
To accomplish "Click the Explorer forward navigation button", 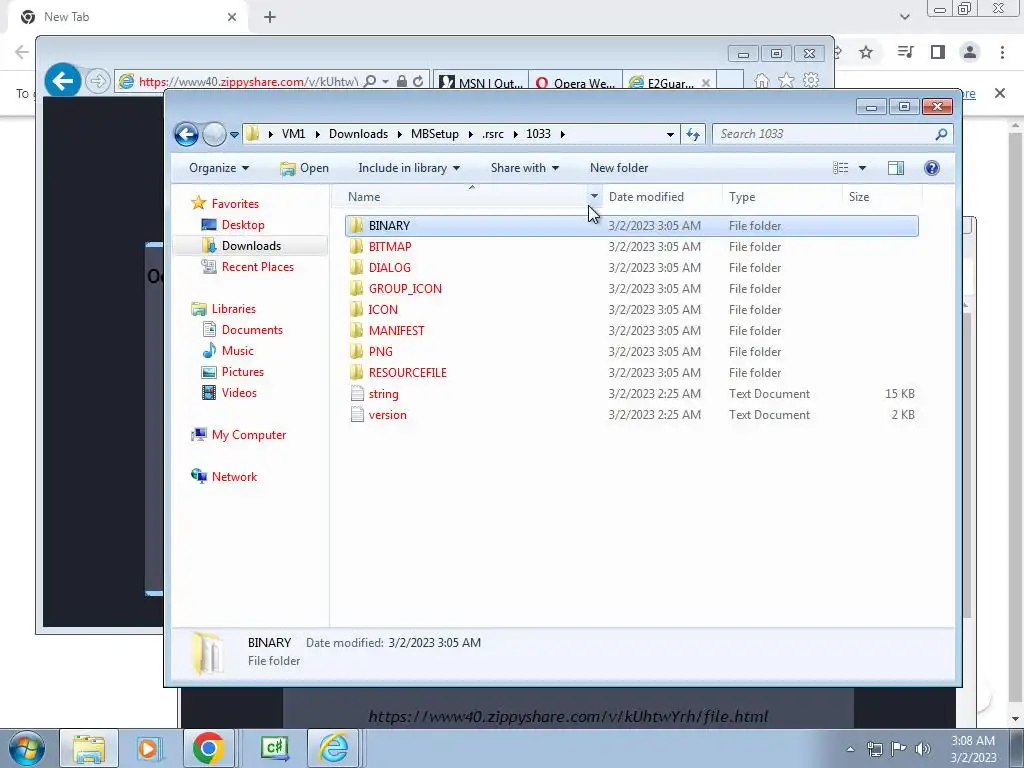I will click(214, 135).
